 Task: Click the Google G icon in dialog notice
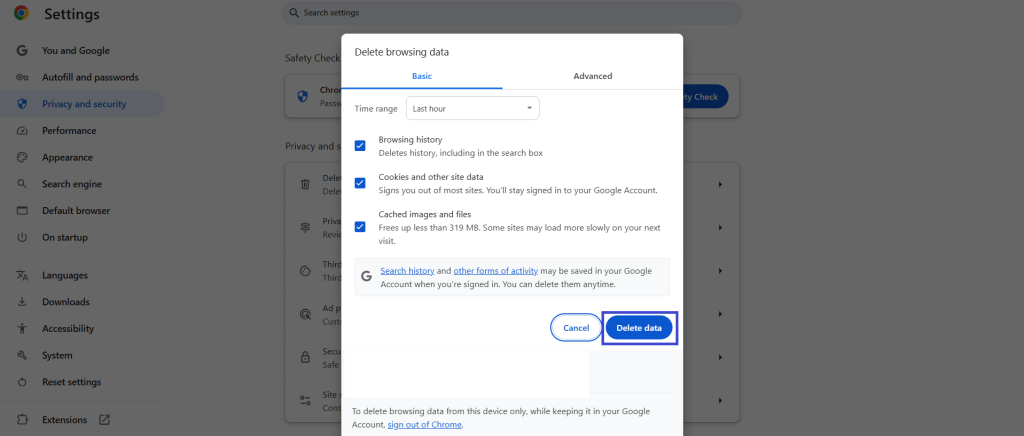(366, 276)
